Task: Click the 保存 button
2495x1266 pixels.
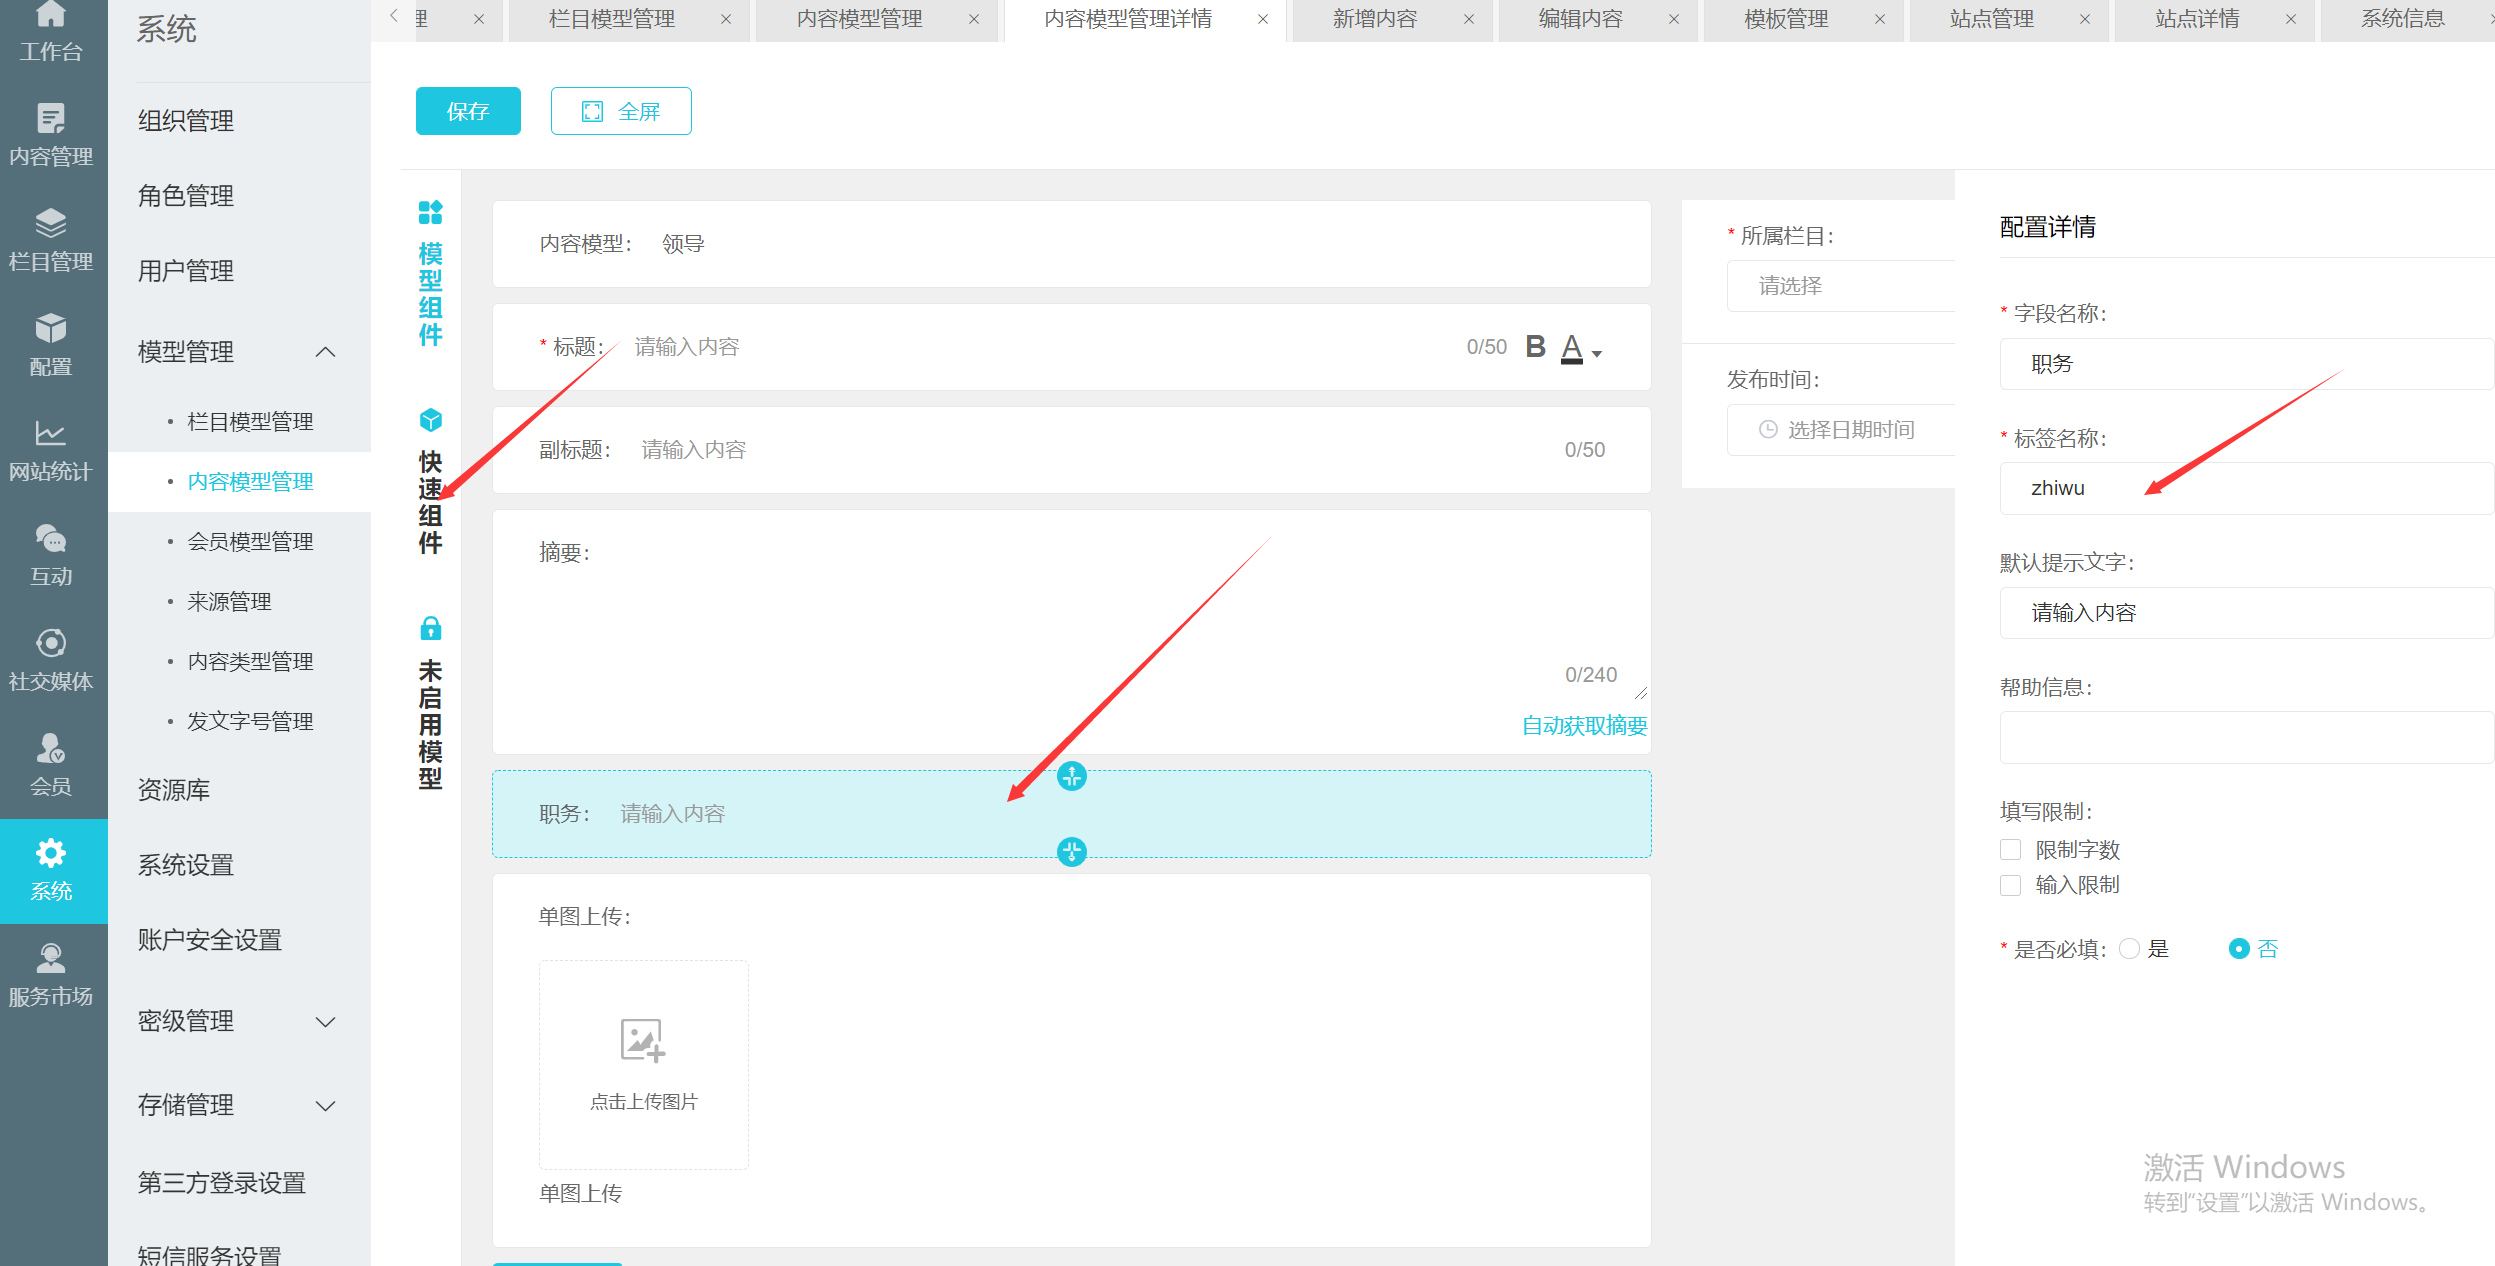Action: point(468,111)
